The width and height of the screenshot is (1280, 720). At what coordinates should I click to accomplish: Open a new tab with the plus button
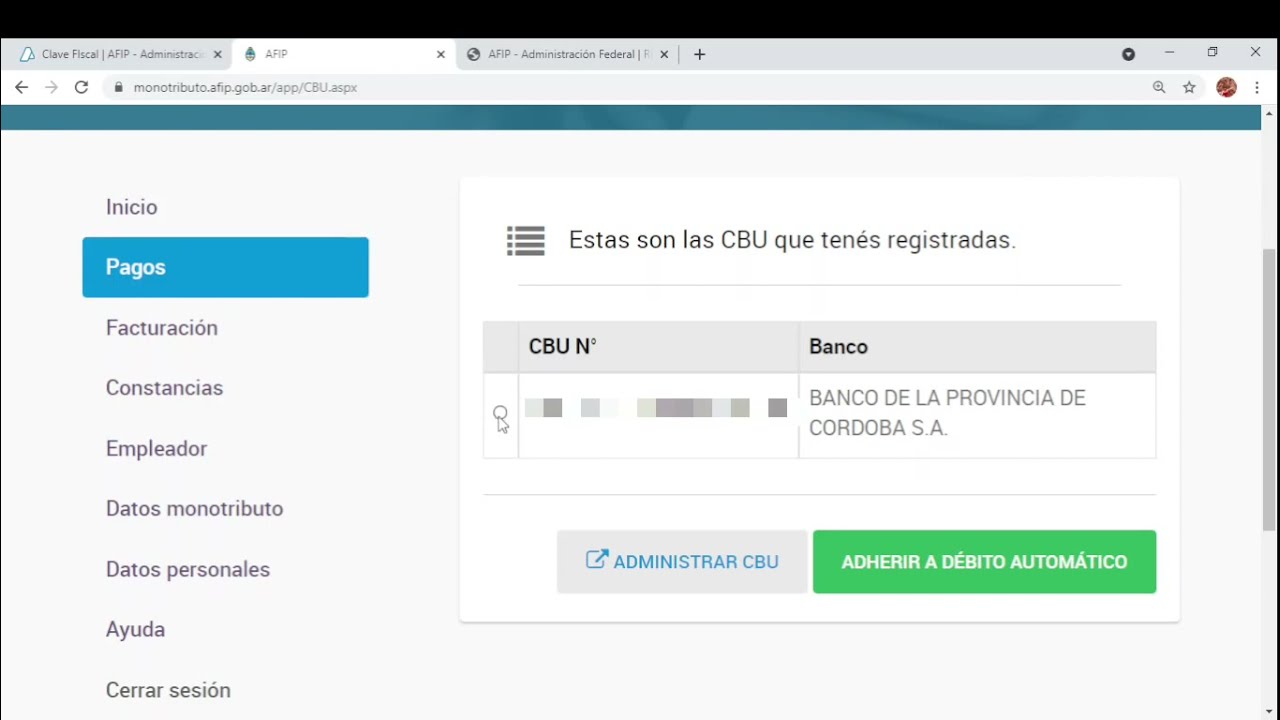click(699, 54)
